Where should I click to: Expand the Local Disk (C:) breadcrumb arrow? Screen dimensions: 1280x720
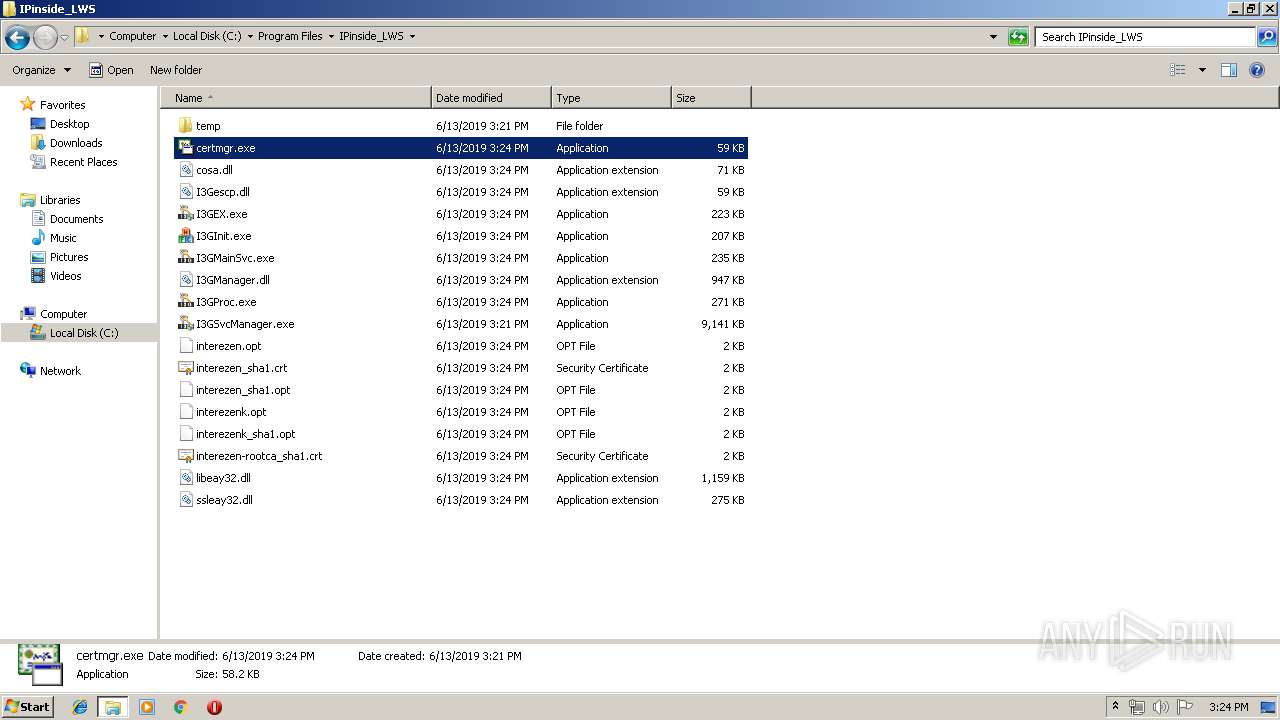[250, 36]
